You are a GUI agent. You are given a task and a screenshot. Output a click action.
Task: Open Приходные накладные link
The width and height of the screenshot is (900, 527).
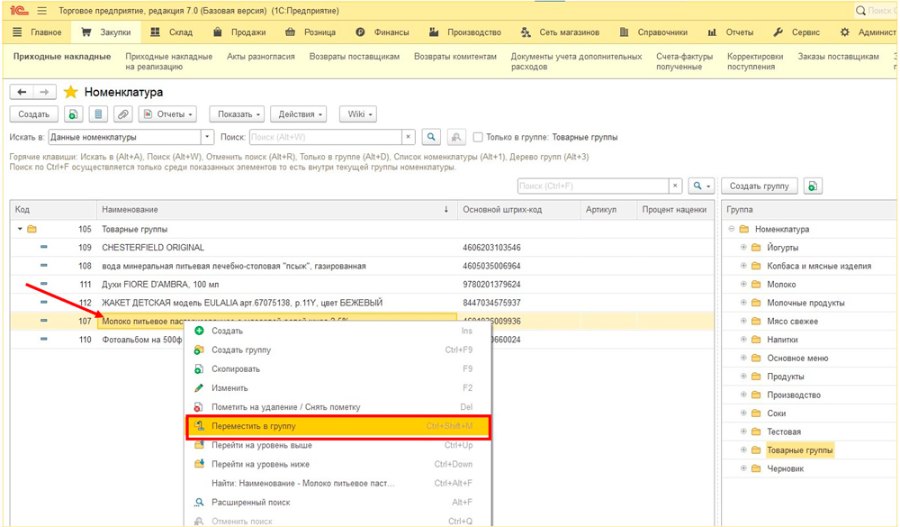click(x=62, y=56)
